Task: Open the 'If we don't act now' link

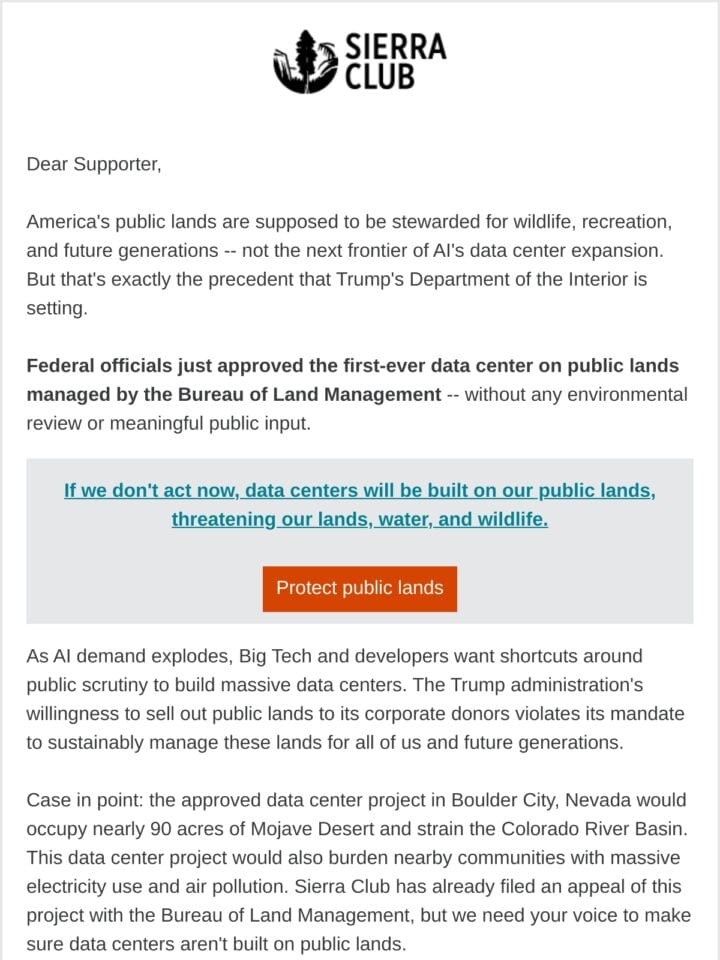Action: coord(359,490)
